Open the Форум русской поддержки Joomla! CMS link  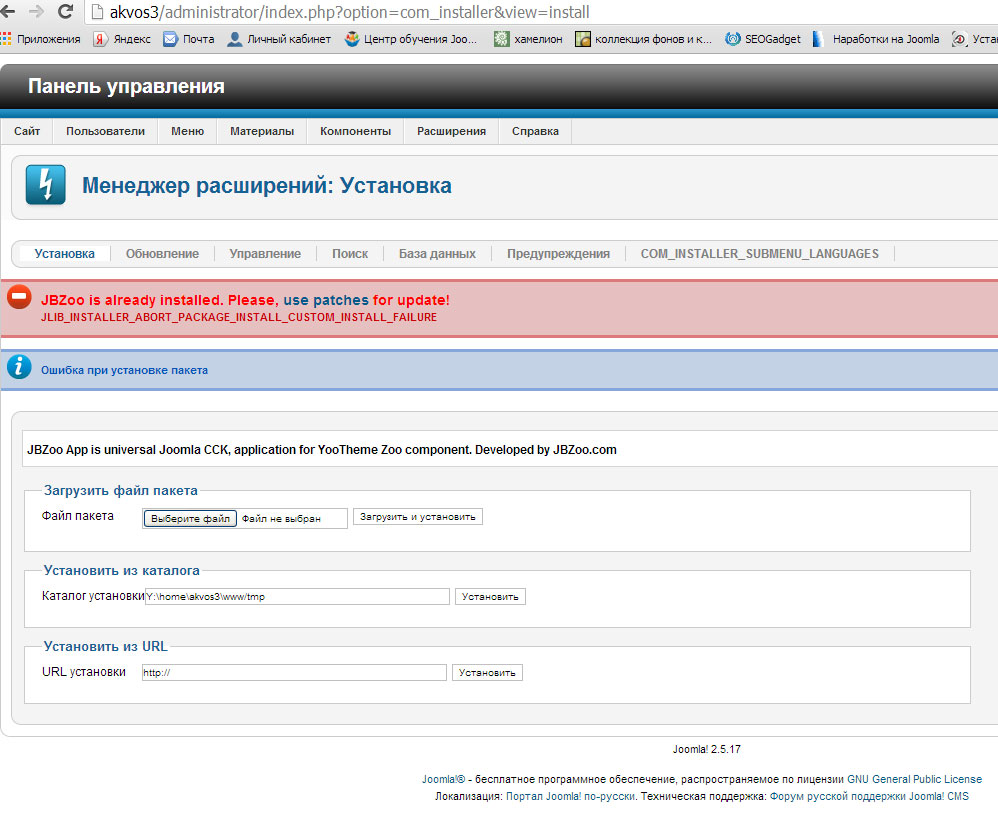click(869, 796)
